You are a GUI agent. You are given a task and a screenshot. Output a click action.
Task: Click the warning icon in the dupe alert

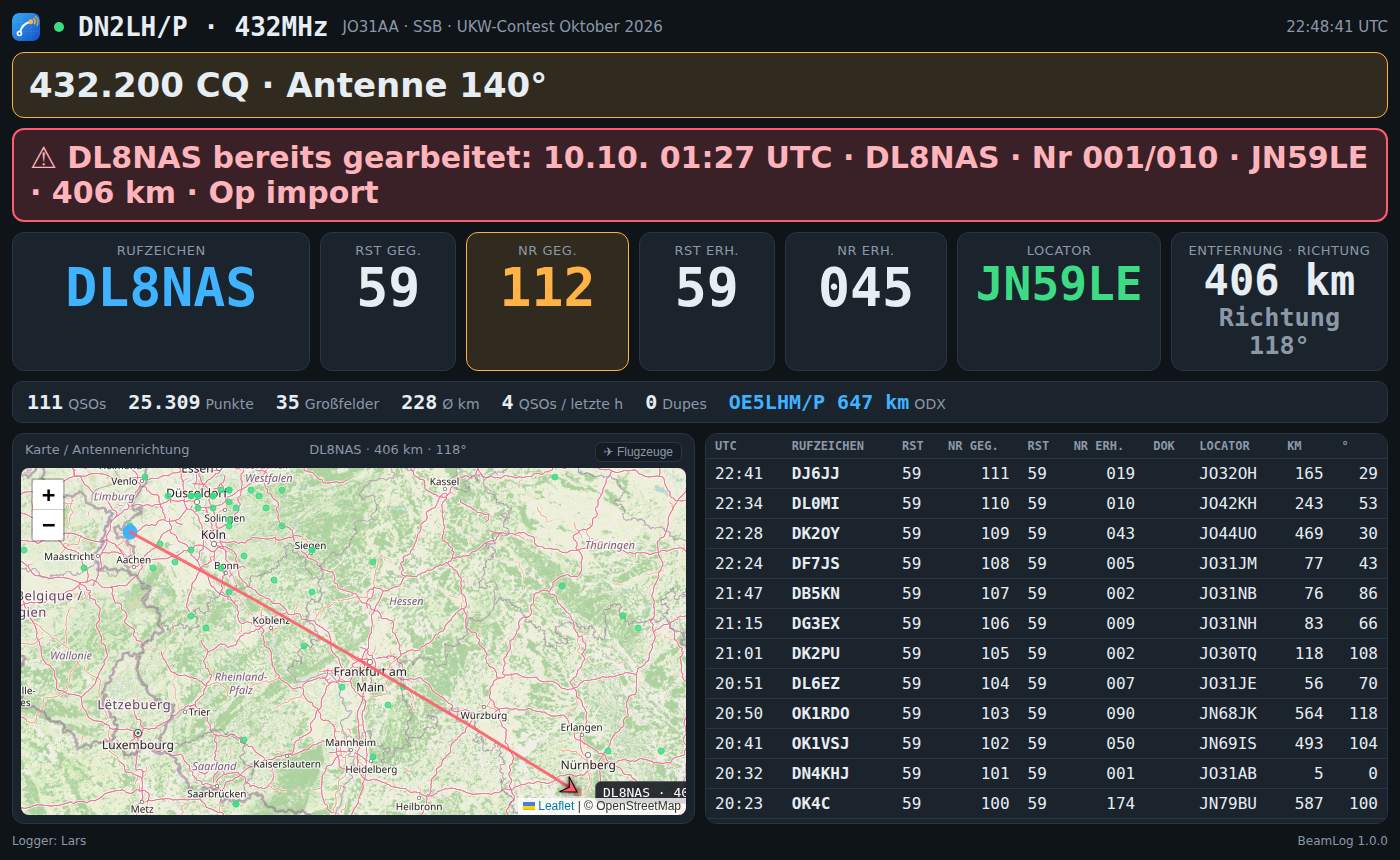tap(43, 157)
